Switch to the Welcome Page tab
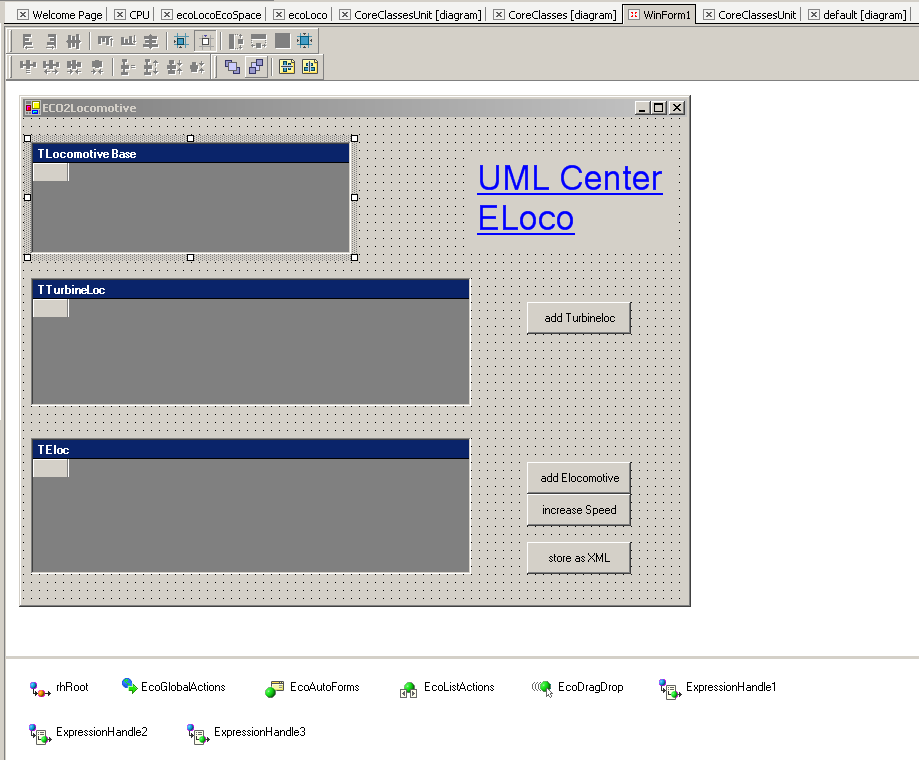Viewport: 919px width, 760px height. tap(66, 15)
